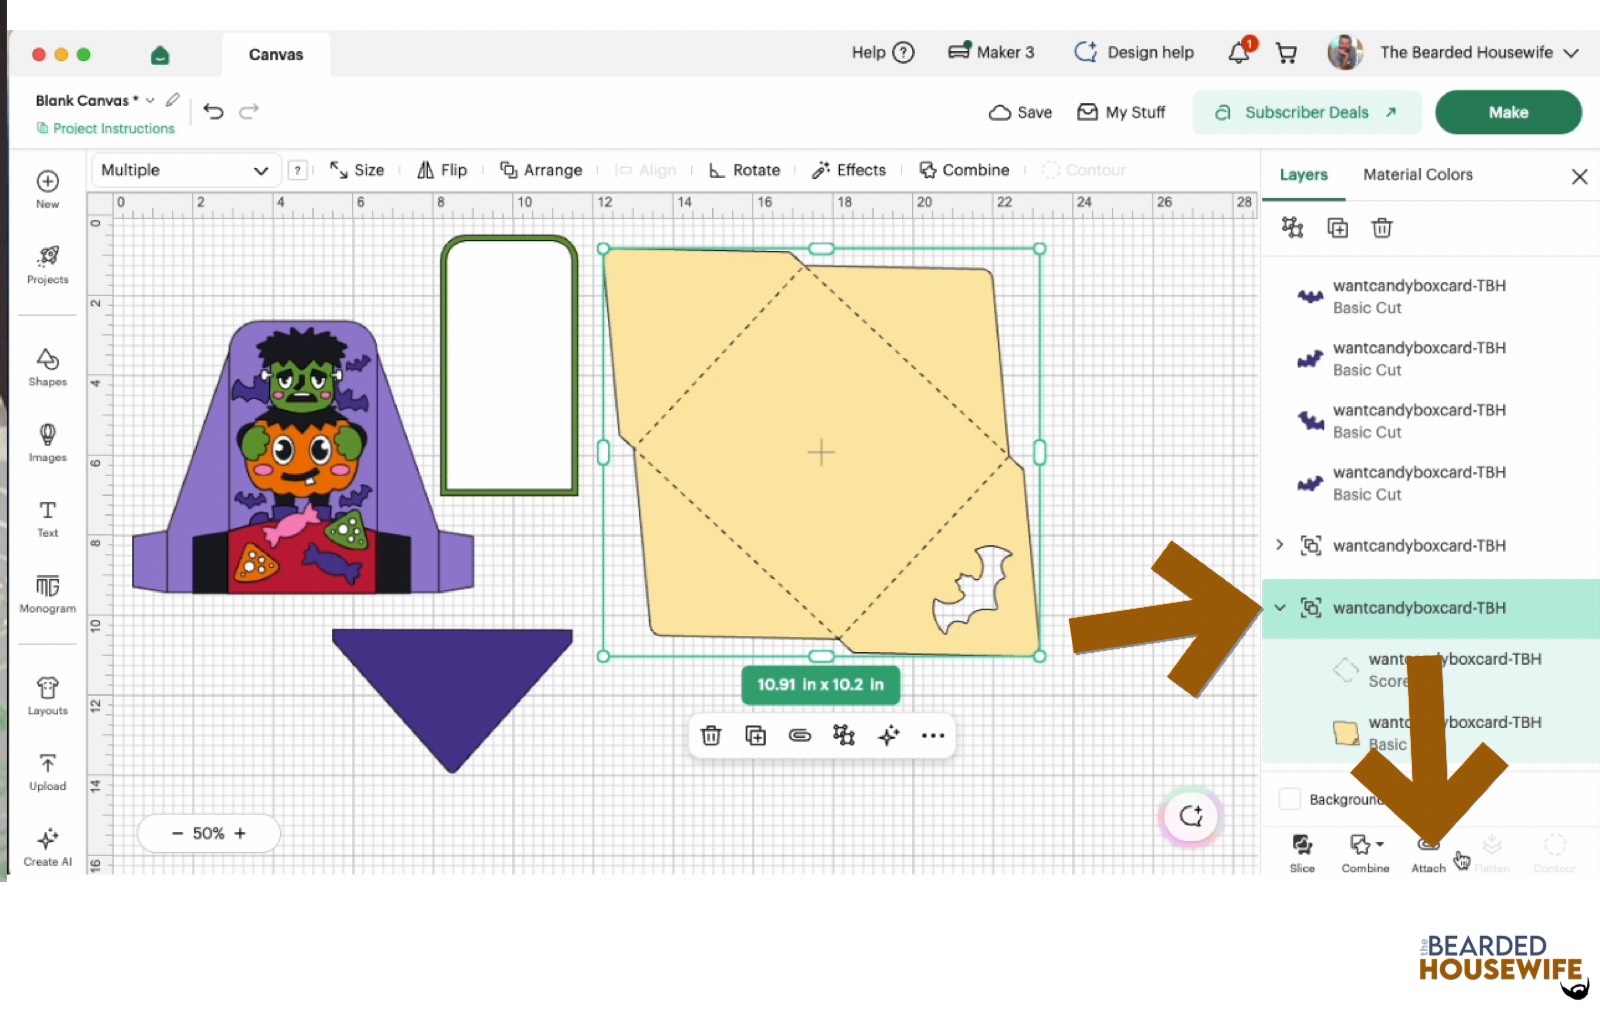
Task: Switch to the Layers tab
Action: (x=1304, y=175)
